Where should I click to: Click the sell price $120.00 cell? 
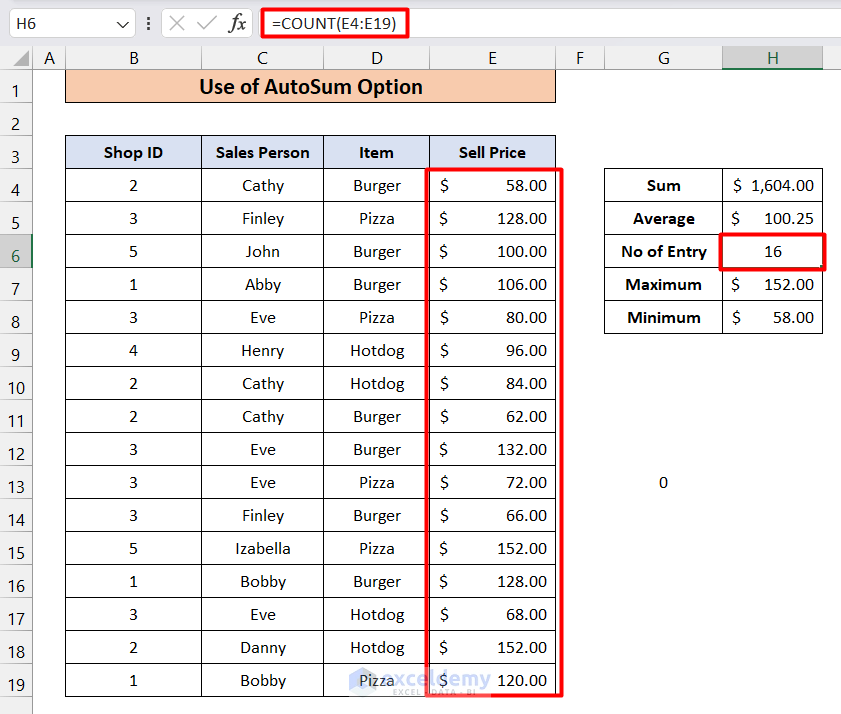(x=492, y=680)
